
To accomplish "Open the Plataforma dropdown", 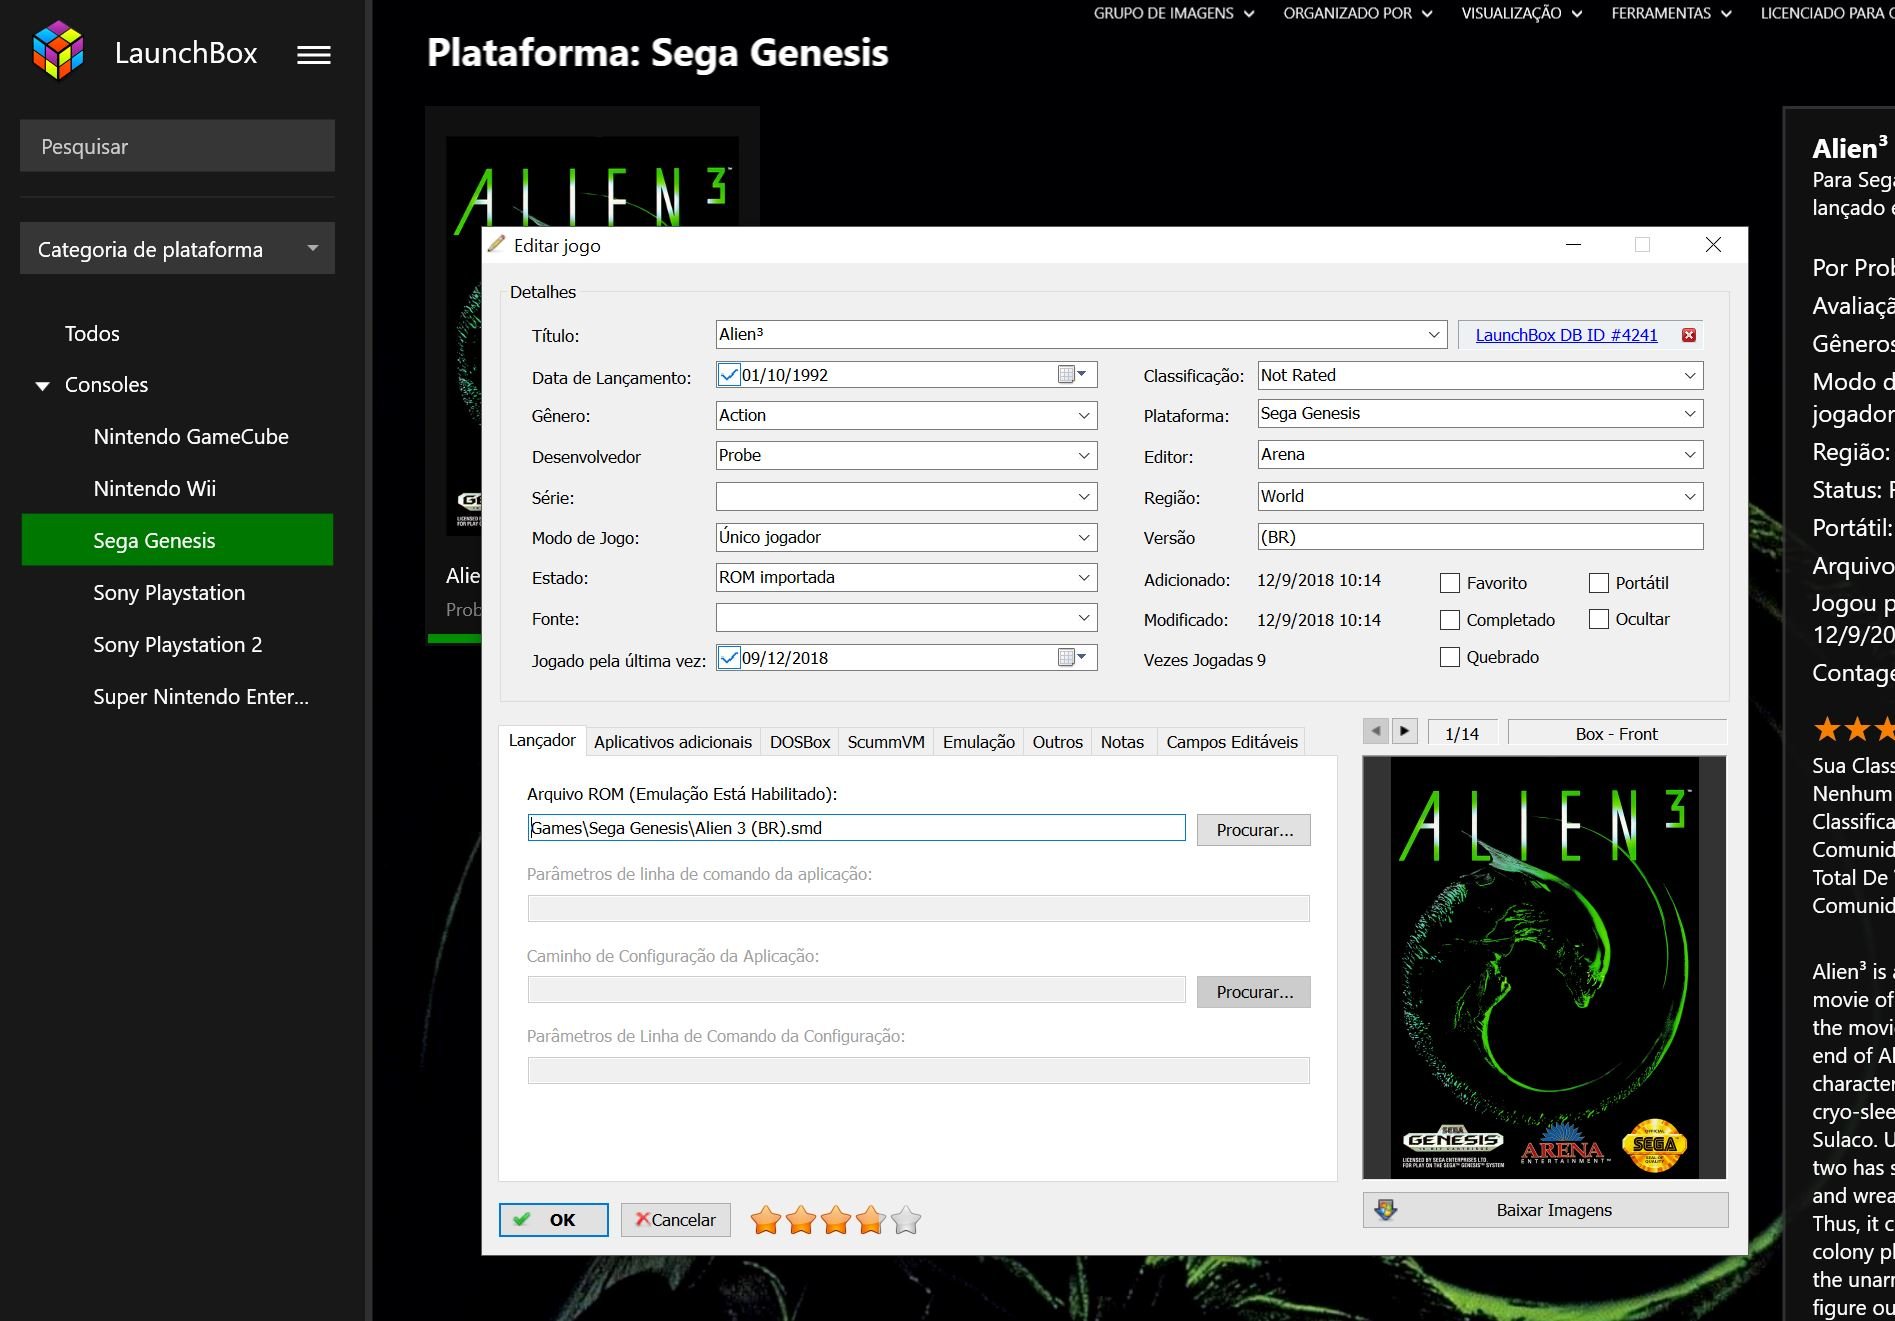I will 1690,414.
